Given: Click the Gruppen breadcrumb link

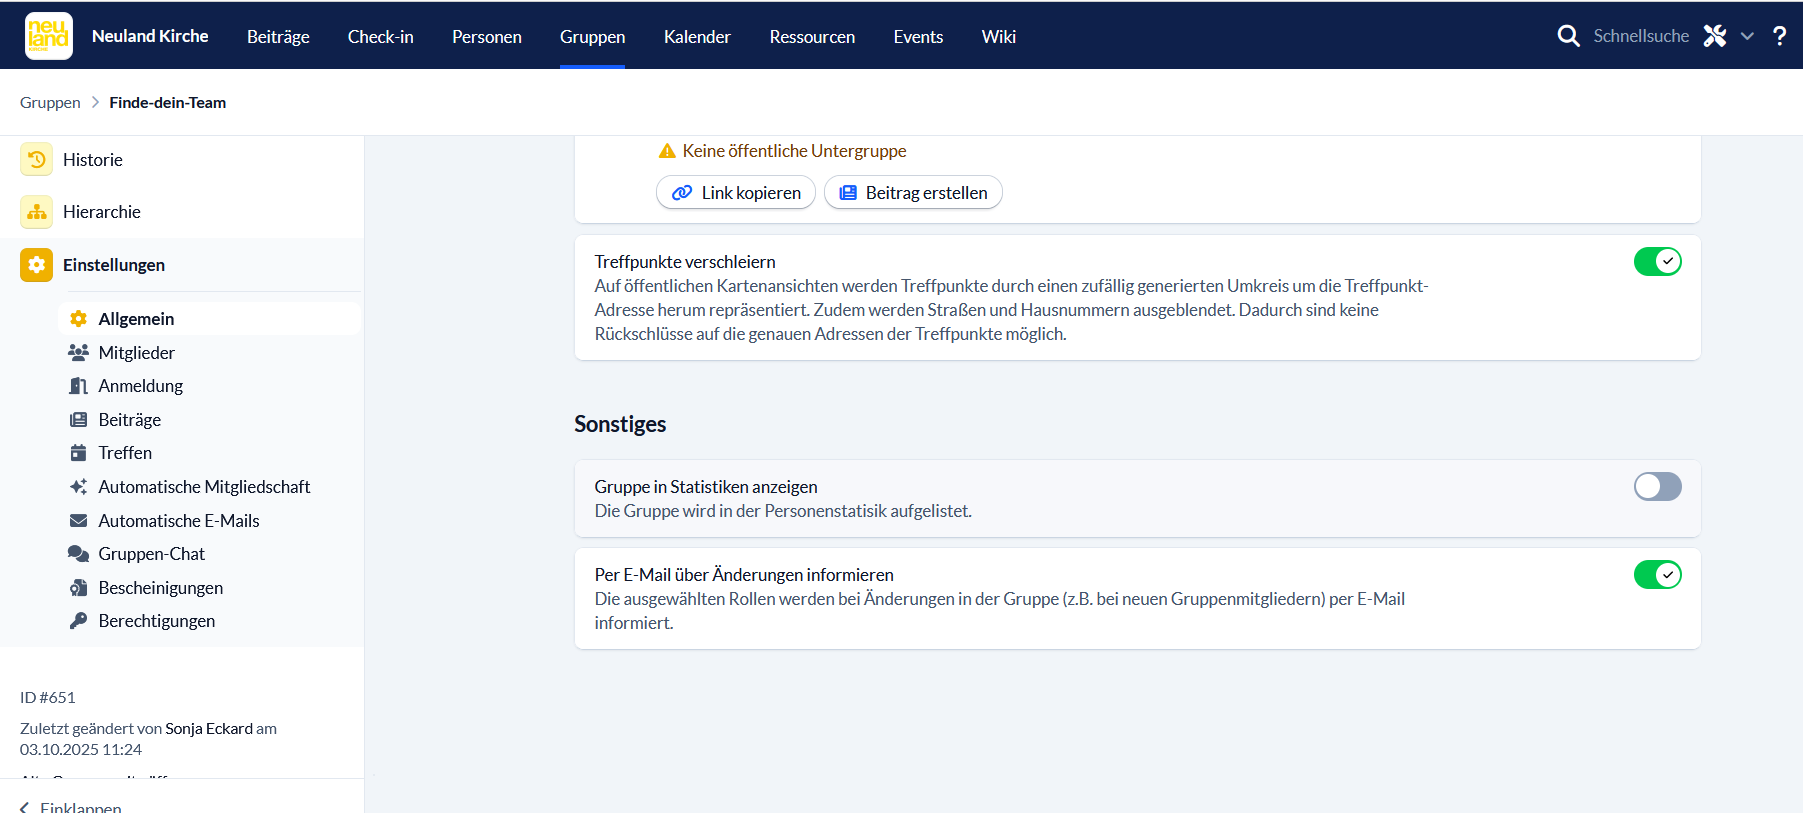Looking at the screenshot, I should click(50, 103).
